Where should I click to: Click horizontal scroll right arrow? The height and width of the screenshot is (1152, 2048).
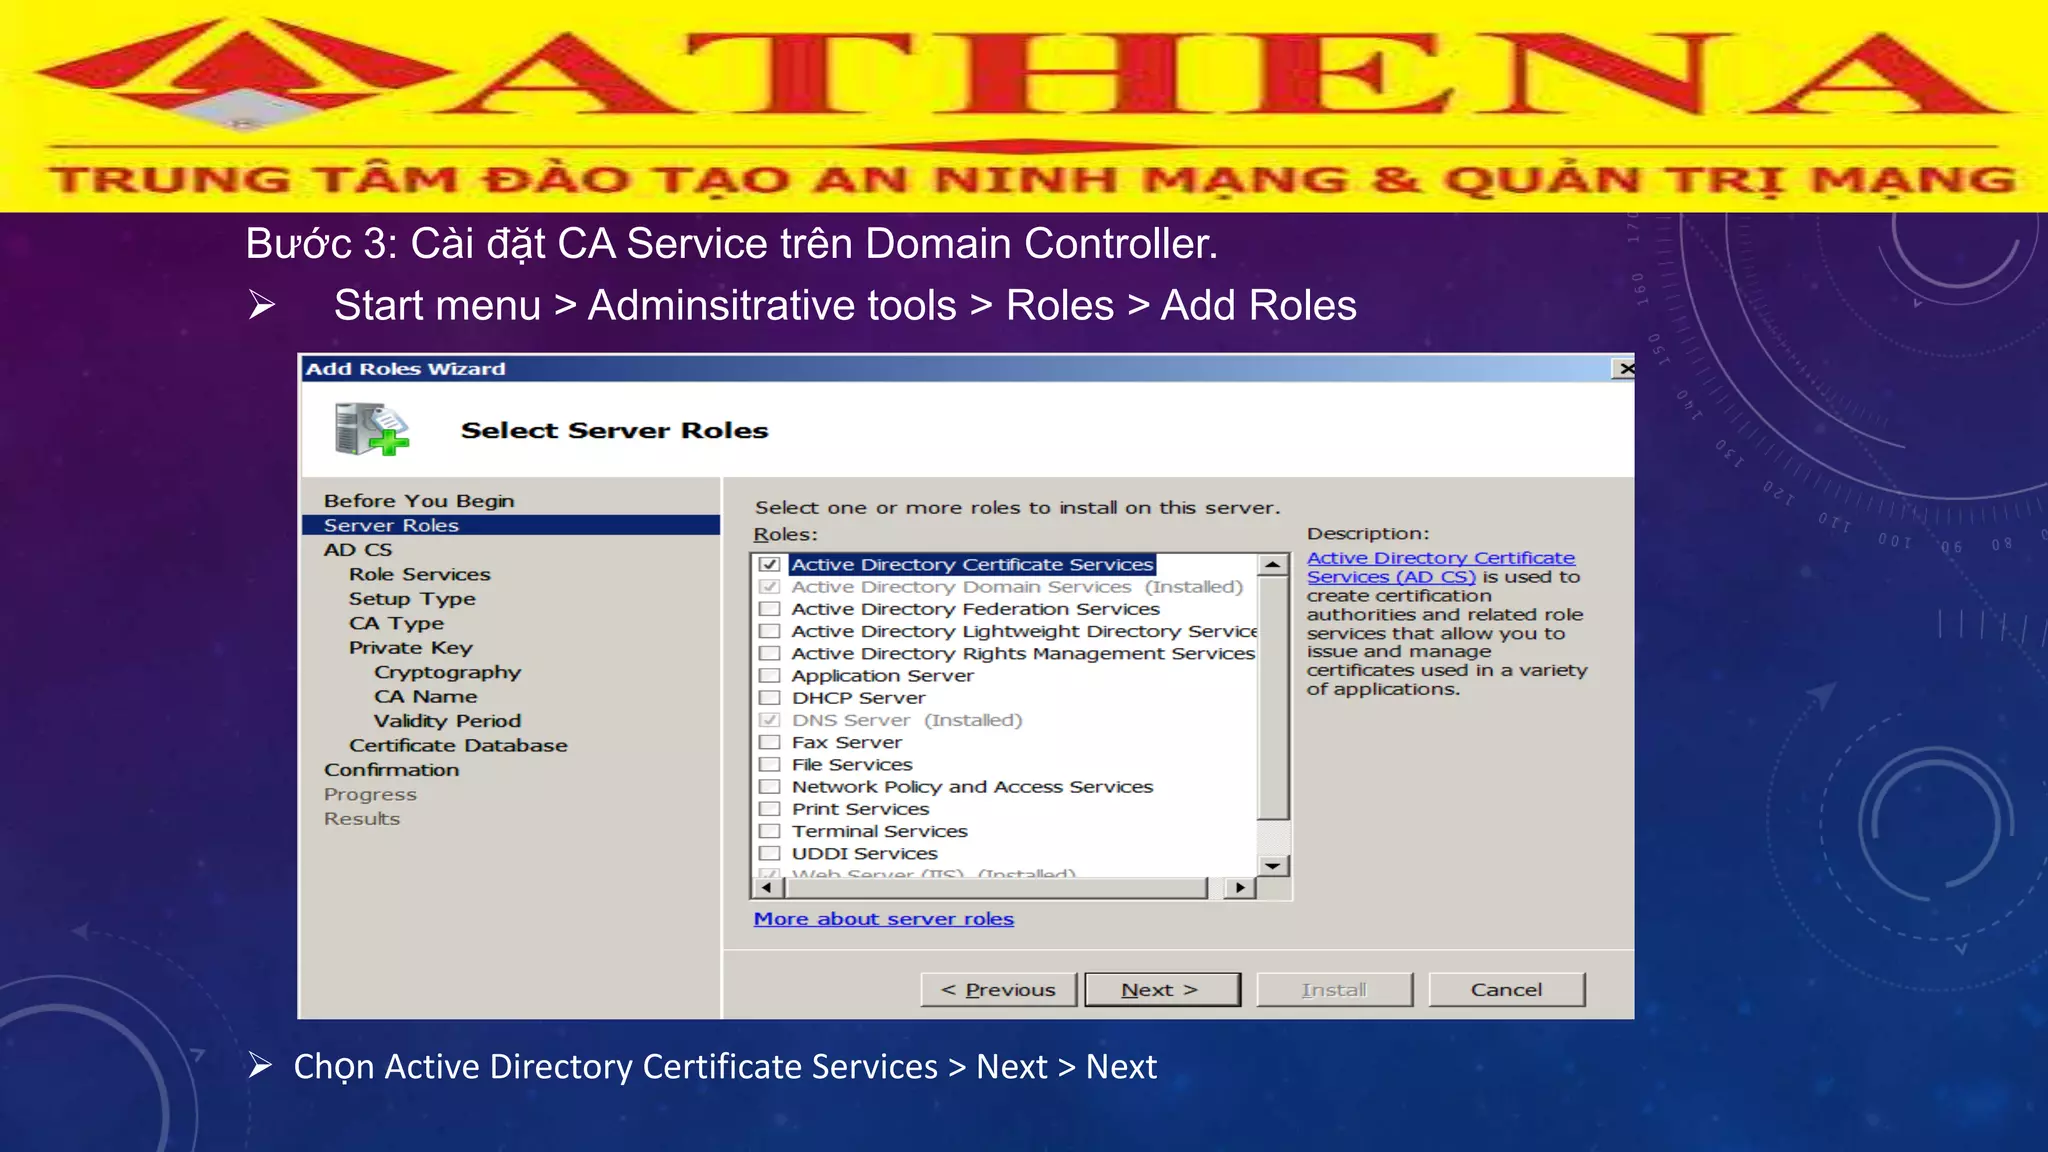coord(1240,887)
